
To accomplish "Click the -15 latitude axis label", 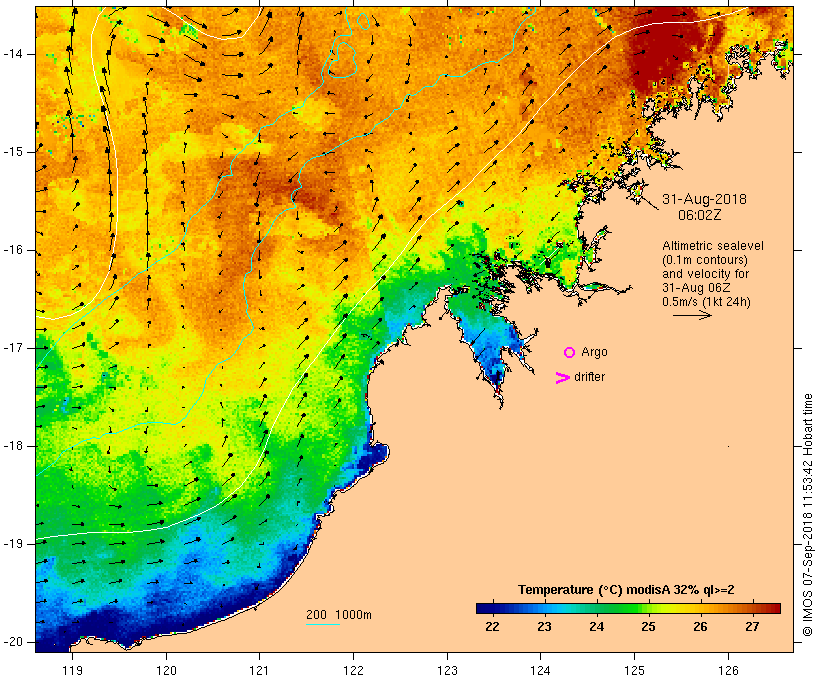I will [13, 152].
